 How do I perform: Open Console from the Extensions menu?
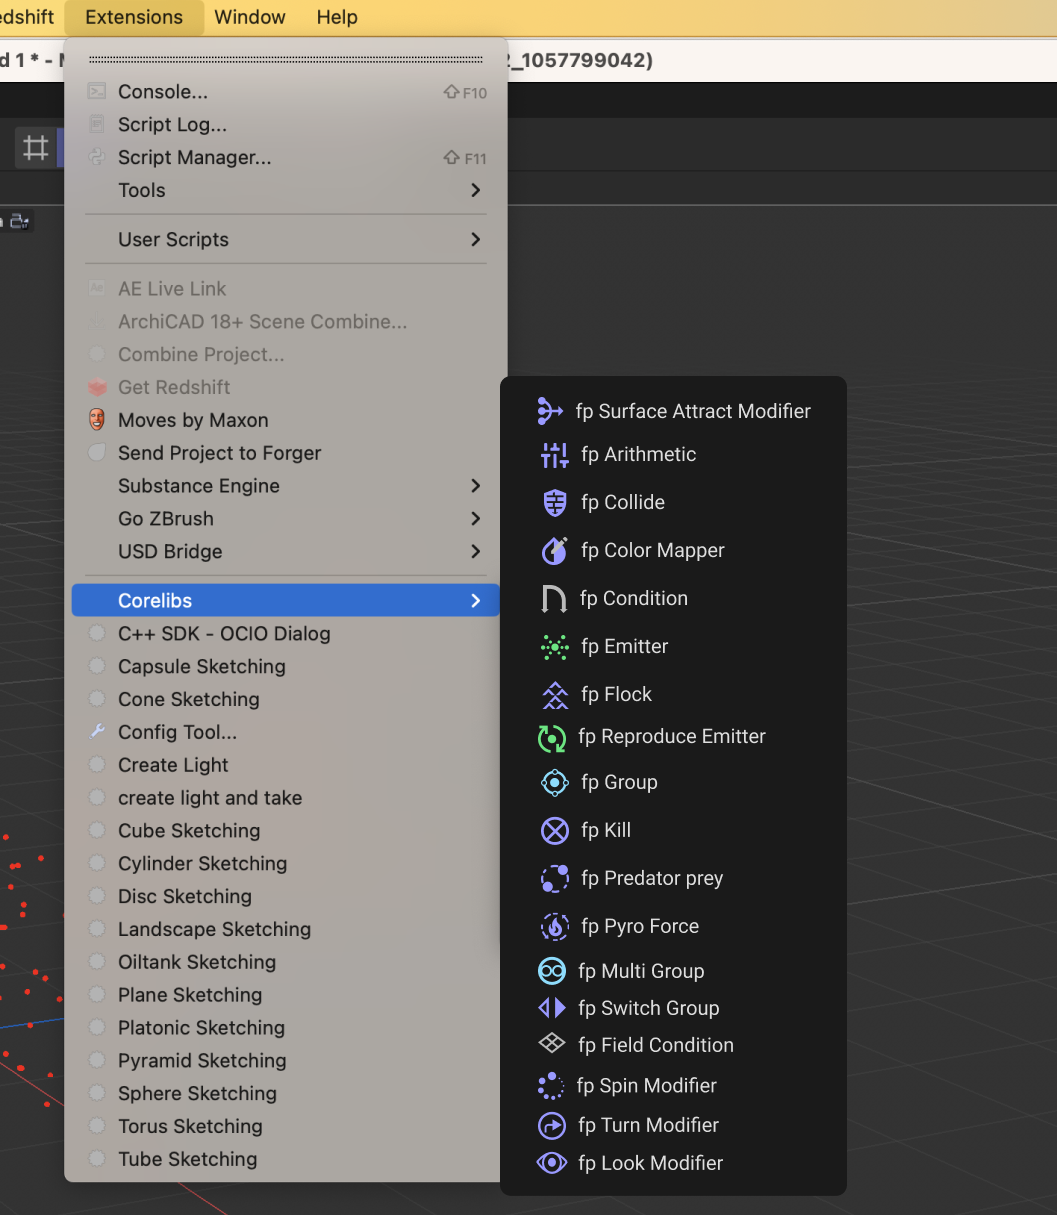pos(286,91)
